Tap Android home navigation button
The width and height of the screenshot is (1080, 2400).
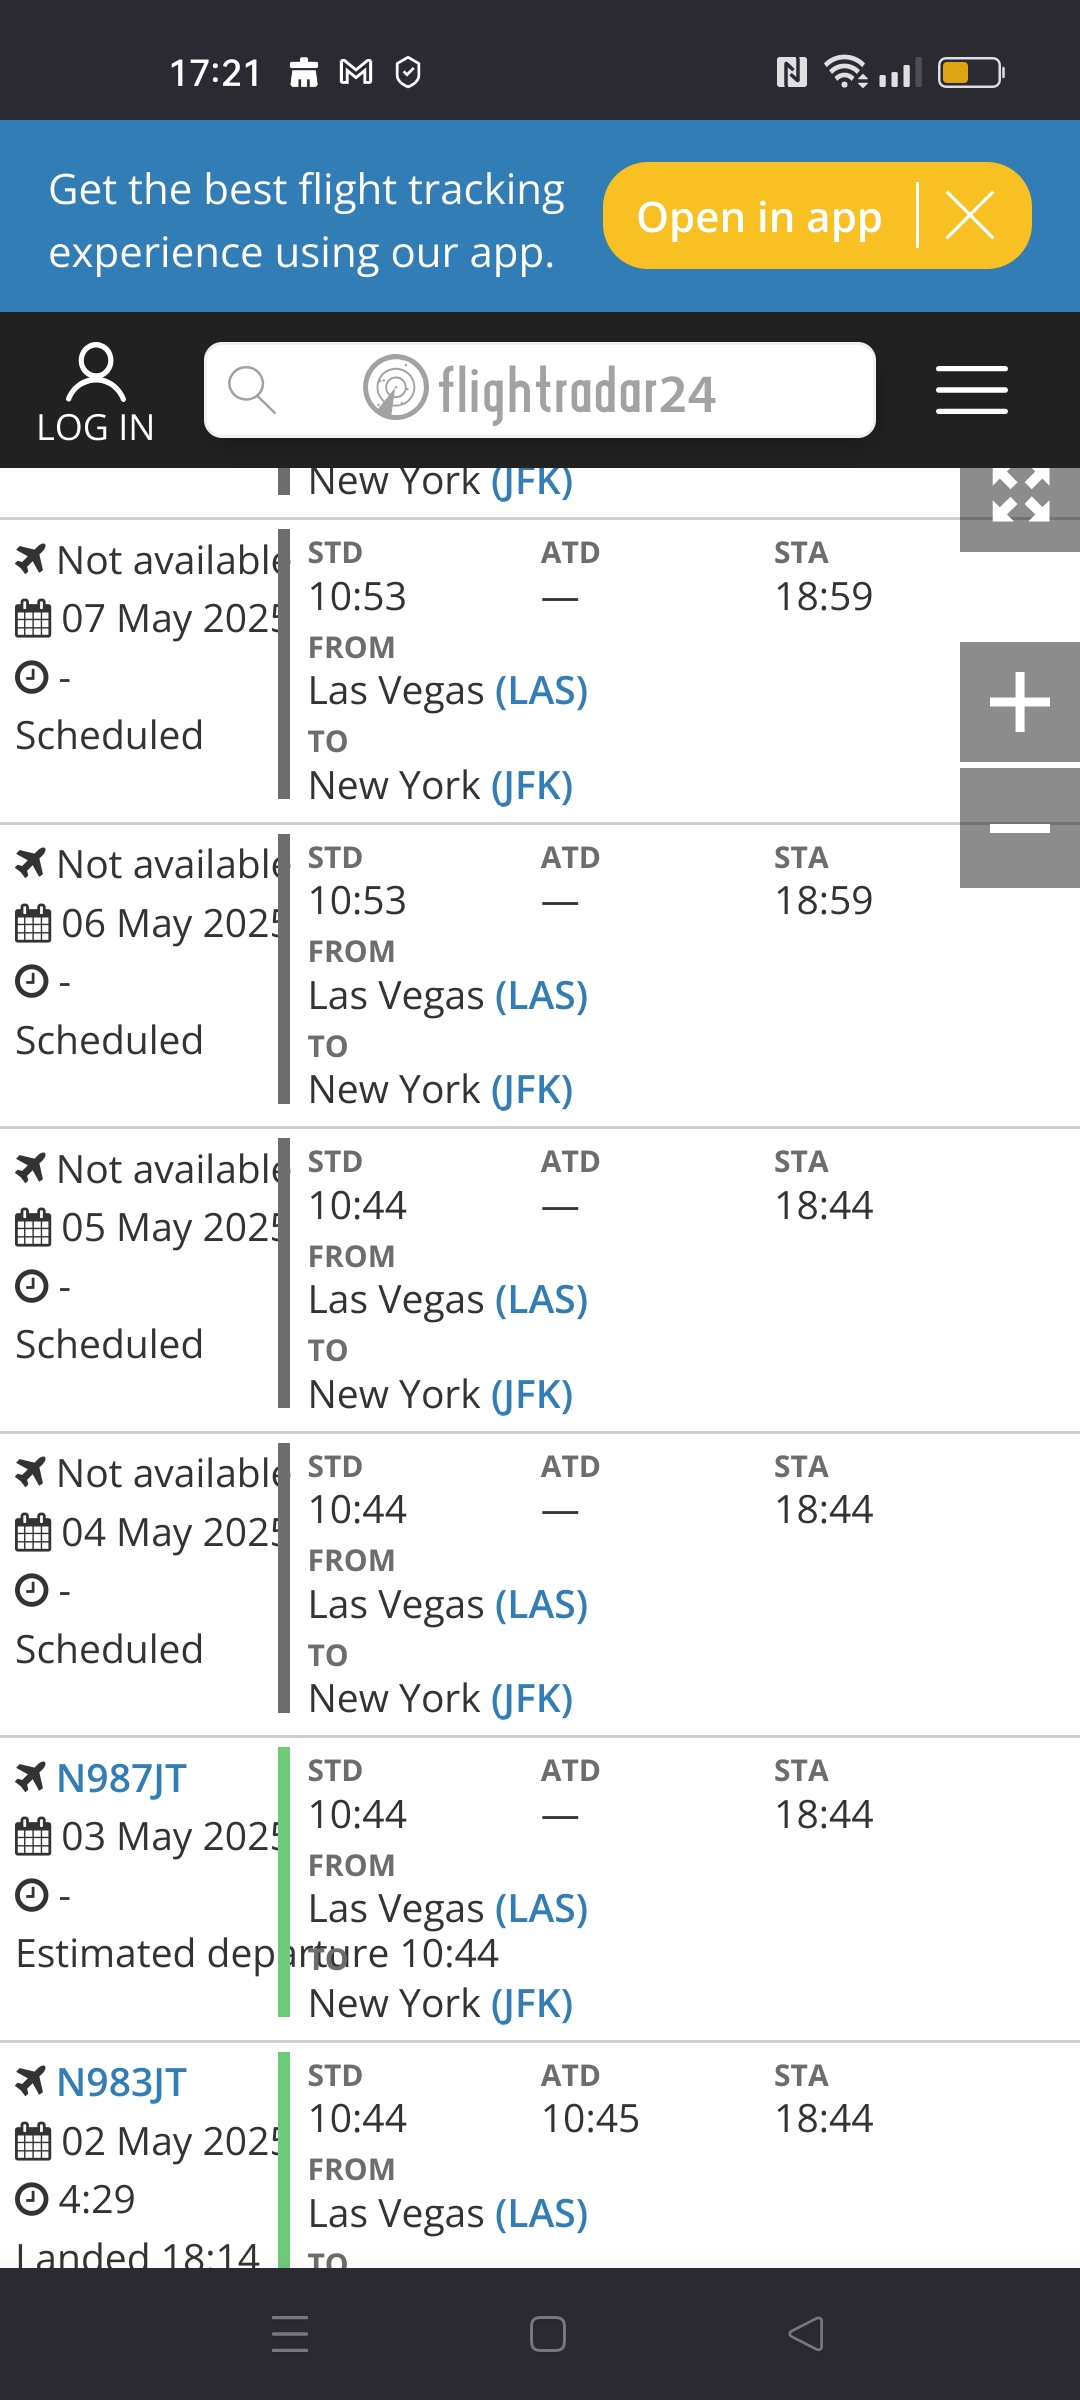pos(547,2334)
